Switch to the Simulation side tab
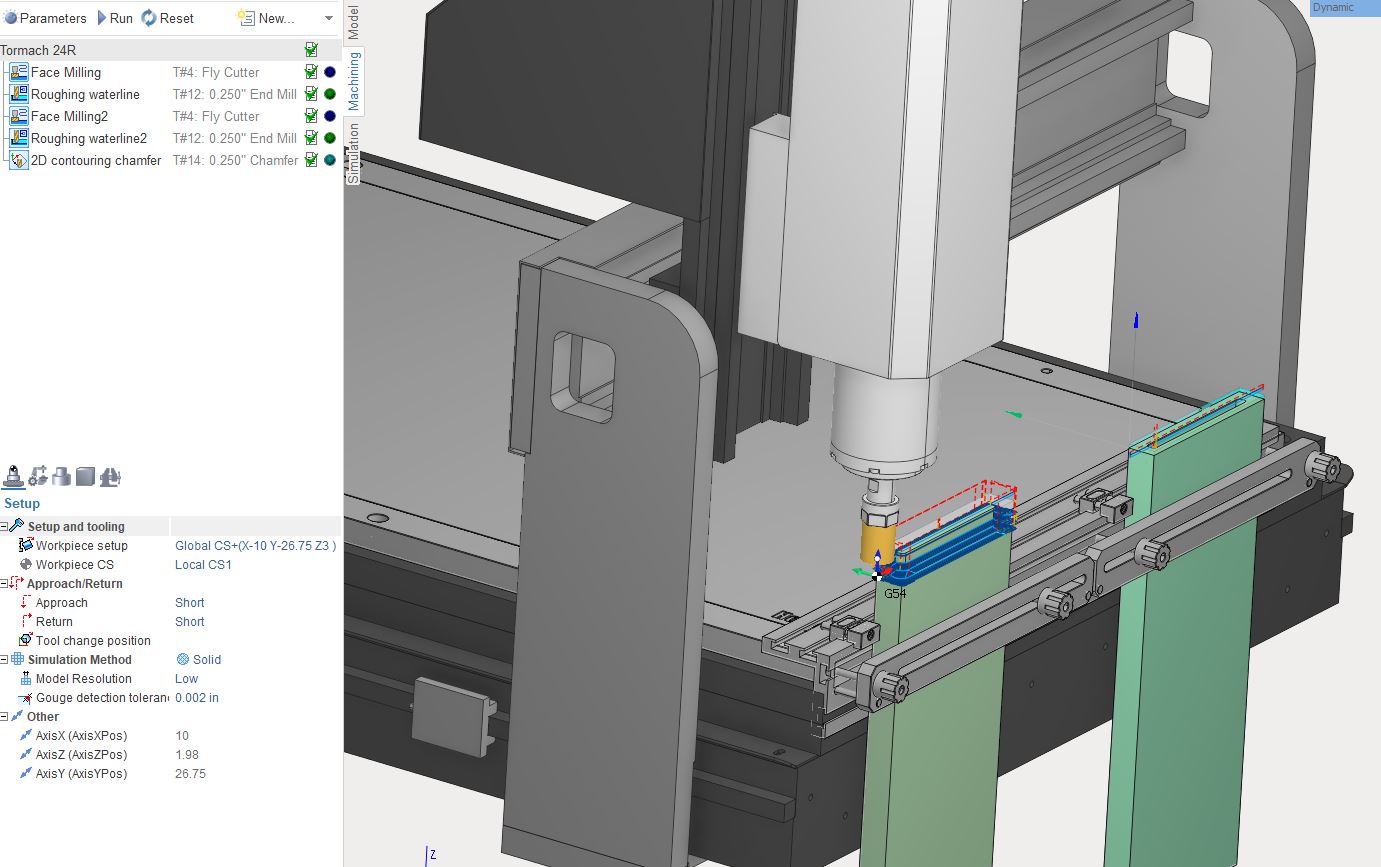1381x867 pixels. pyautogui.click(x=353, y=153)
